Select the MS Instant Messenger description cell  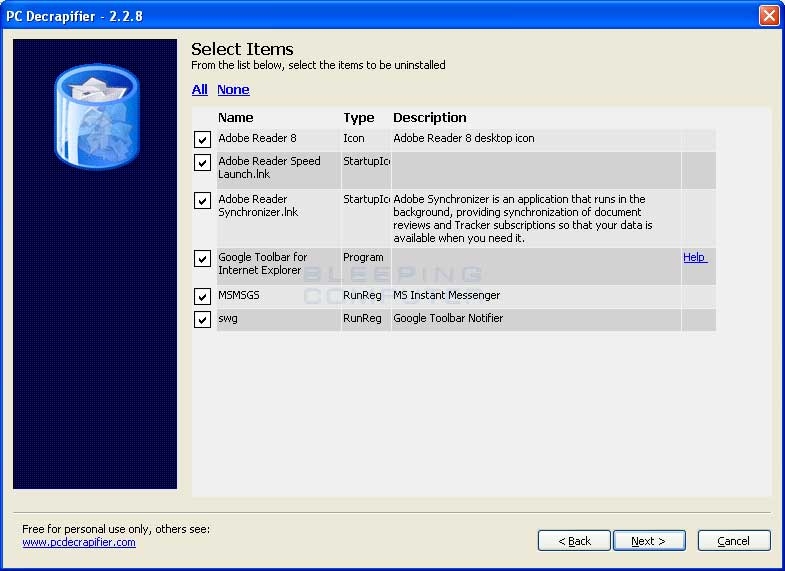[447, 296]
